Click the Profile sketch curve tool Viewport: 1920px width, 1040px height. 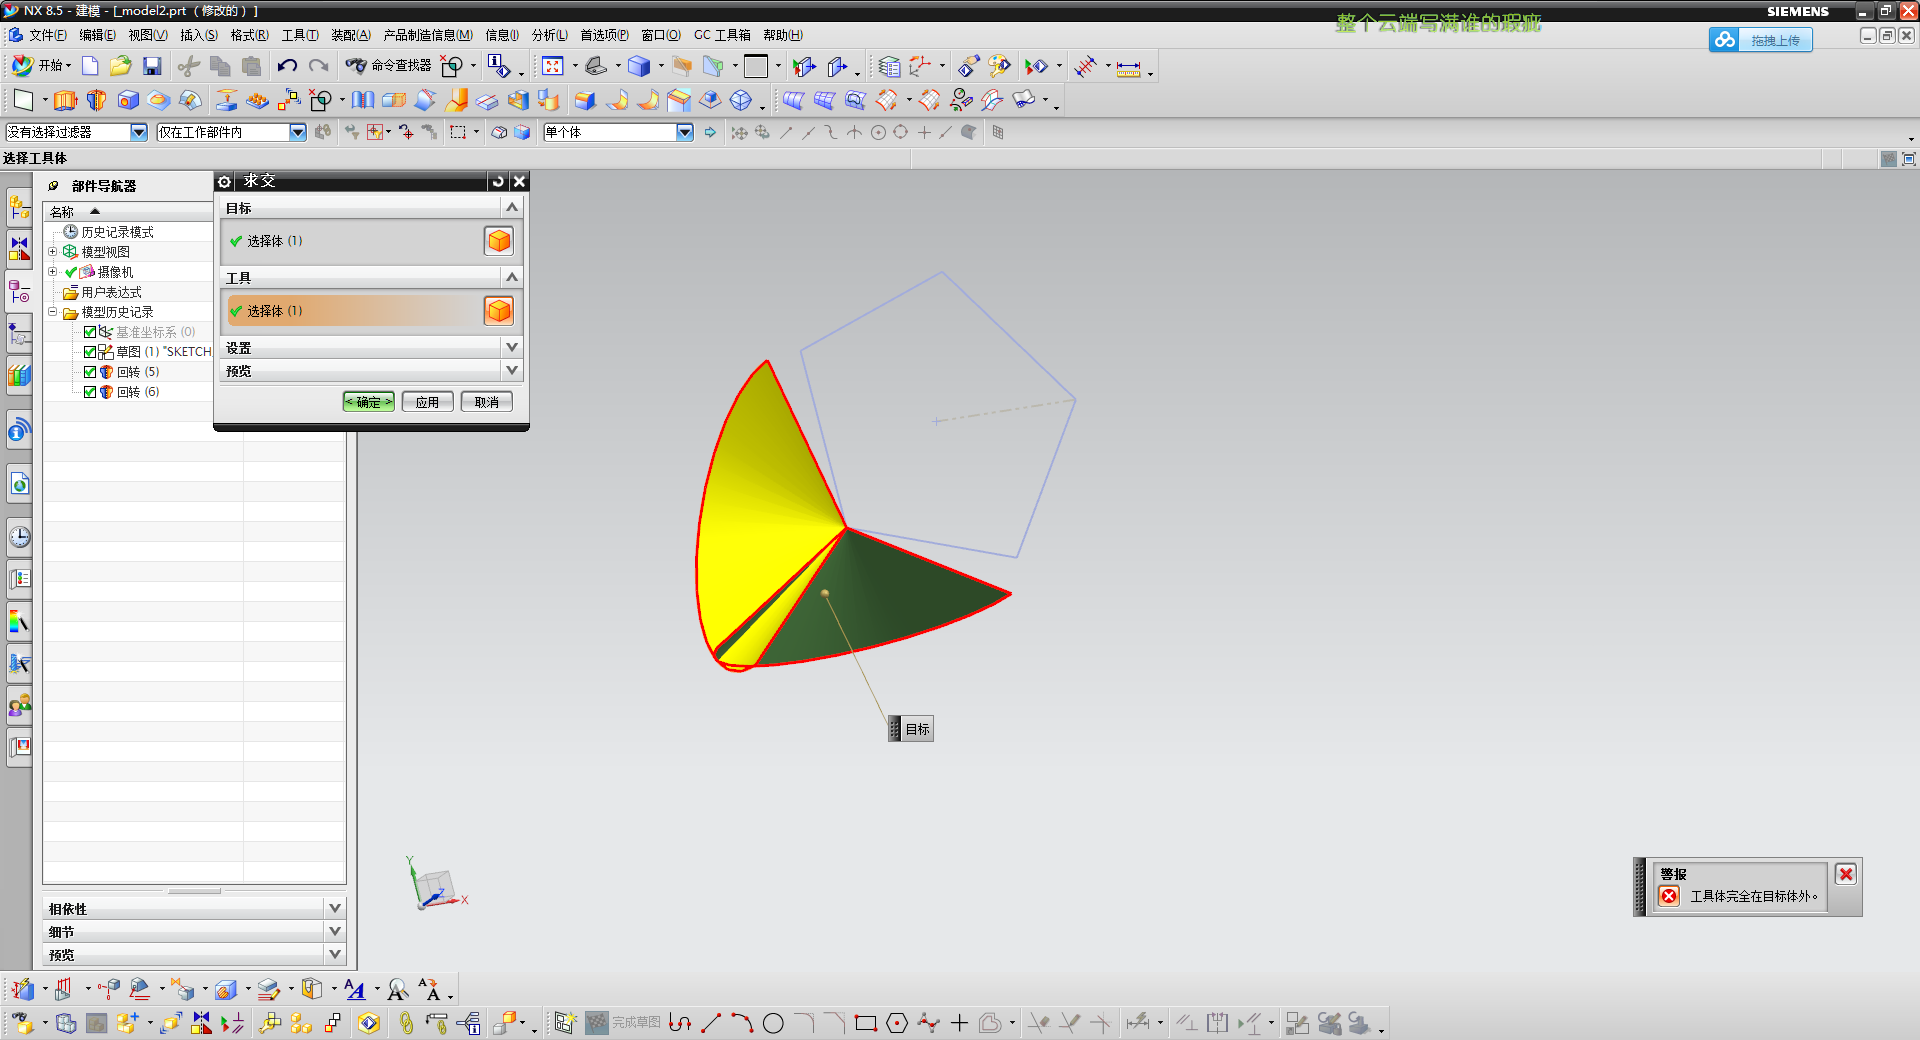(680, 1023)
